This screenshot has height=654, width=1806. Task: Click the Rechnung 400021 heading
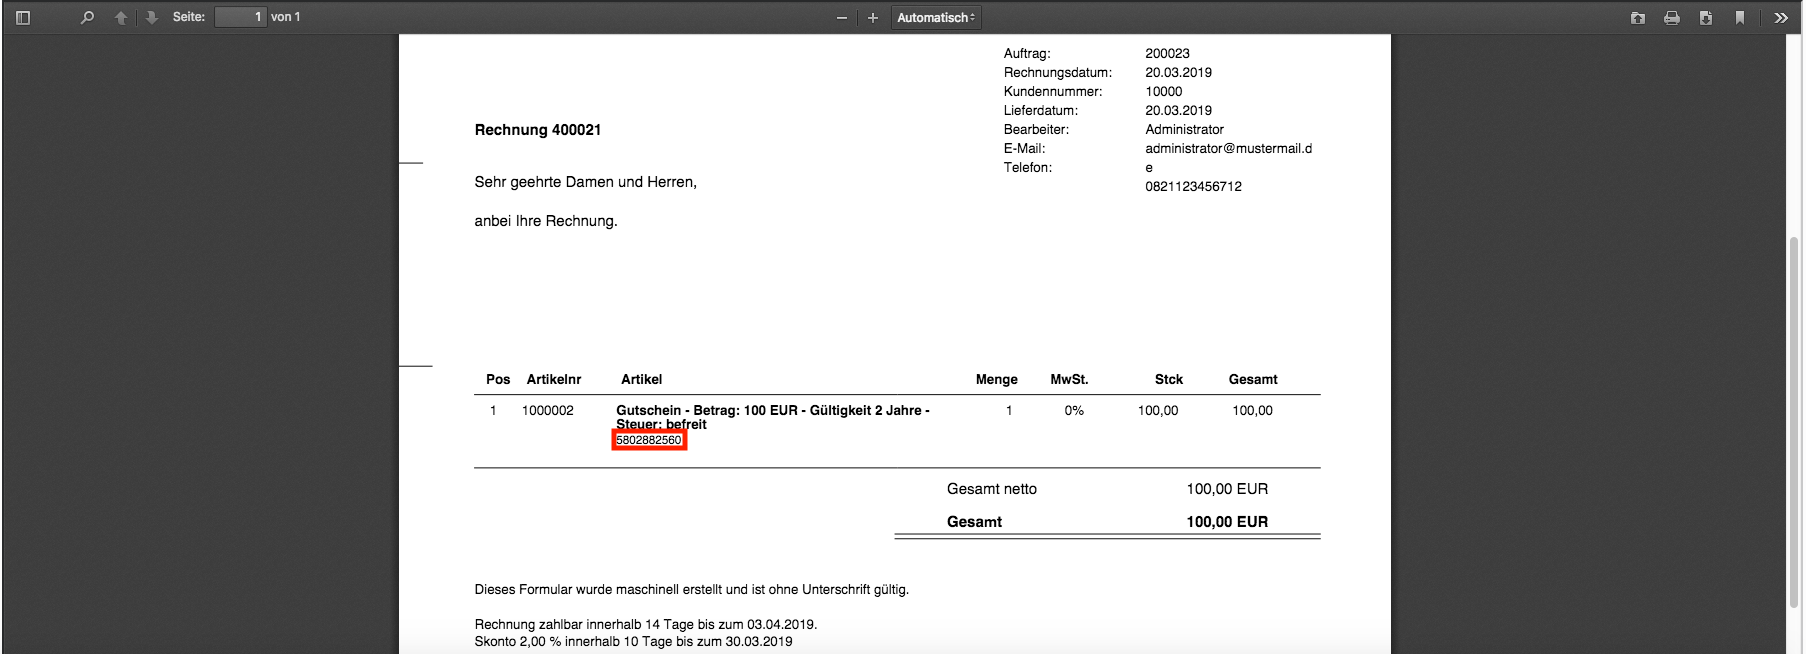click(537, 130)
